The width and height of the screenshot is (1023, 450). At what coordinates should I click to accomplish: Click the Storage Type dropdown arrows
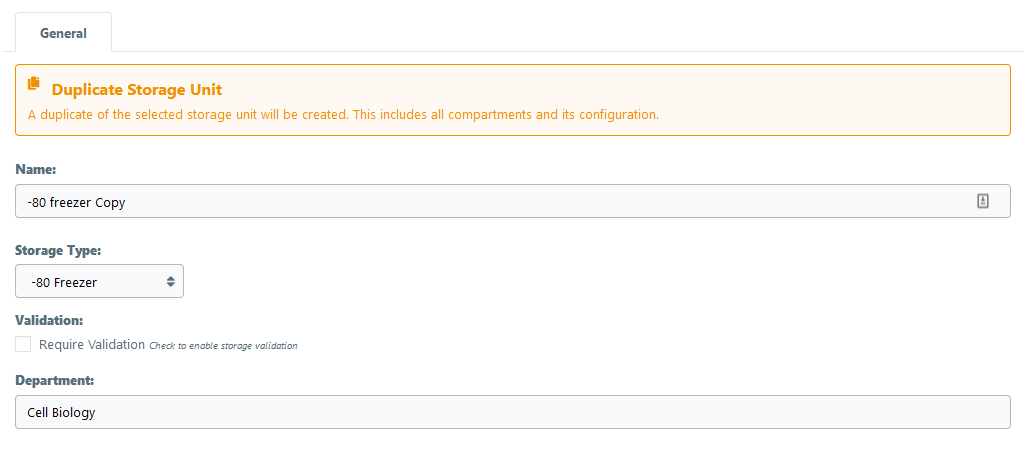[x=170, y=282]
